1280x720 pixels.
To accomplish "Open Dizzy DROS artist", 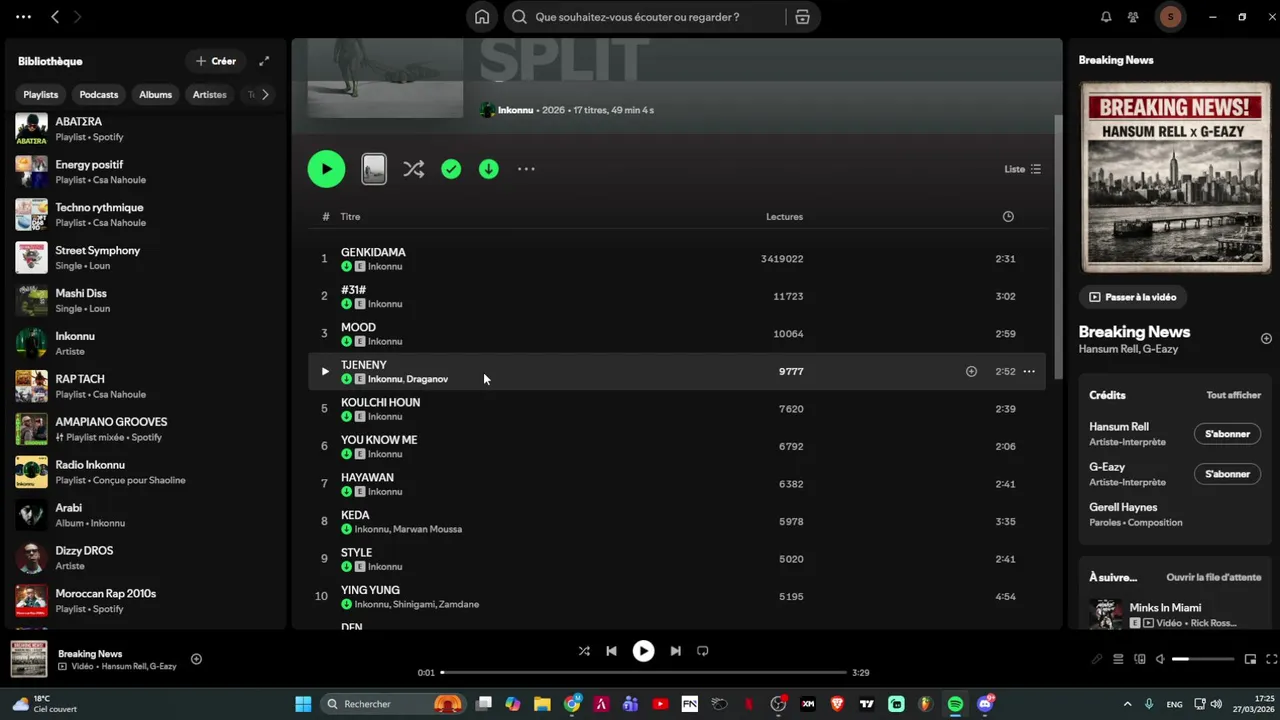I will 145,558.
